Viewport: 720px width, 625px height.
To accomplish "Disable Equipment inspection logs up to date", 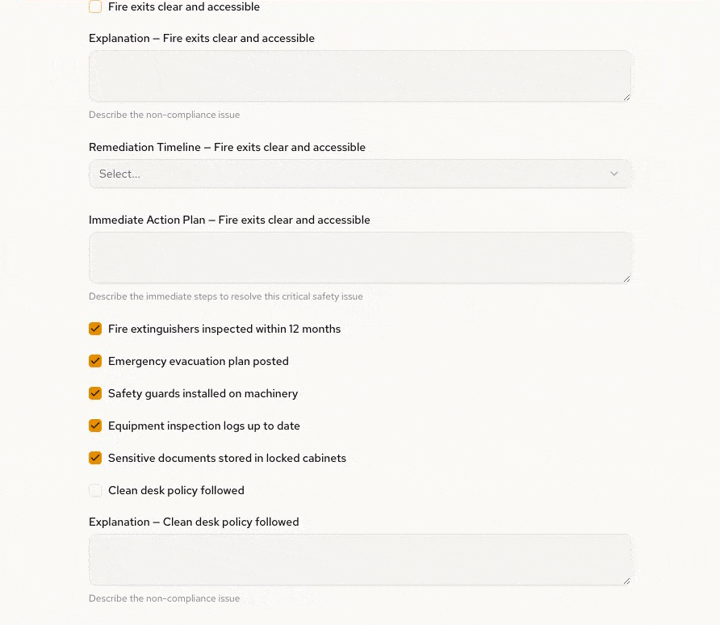I will tap(95, 426).
